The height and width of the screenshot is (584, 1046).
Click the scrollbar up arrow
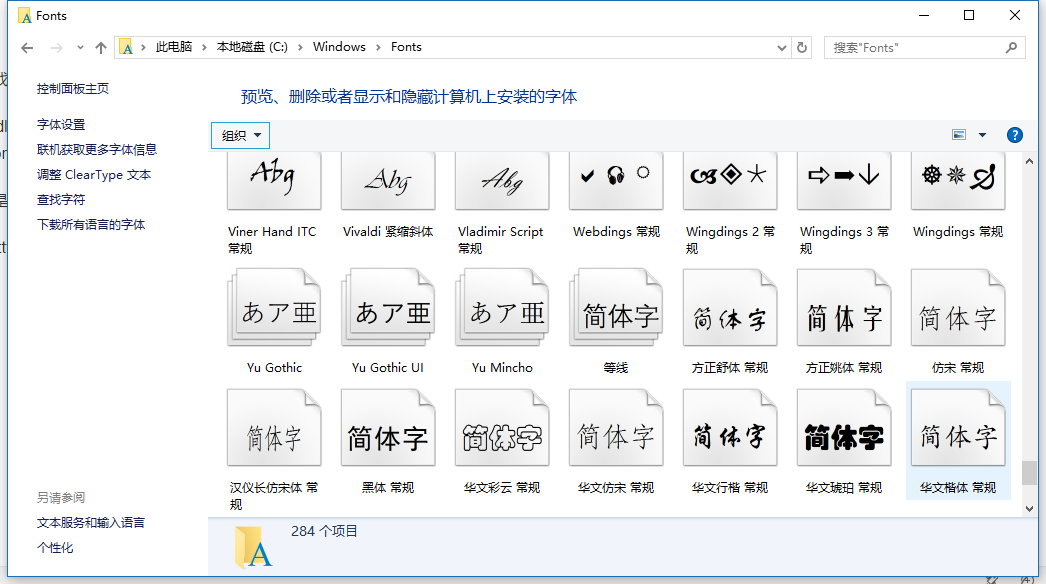coord(1029,161)
